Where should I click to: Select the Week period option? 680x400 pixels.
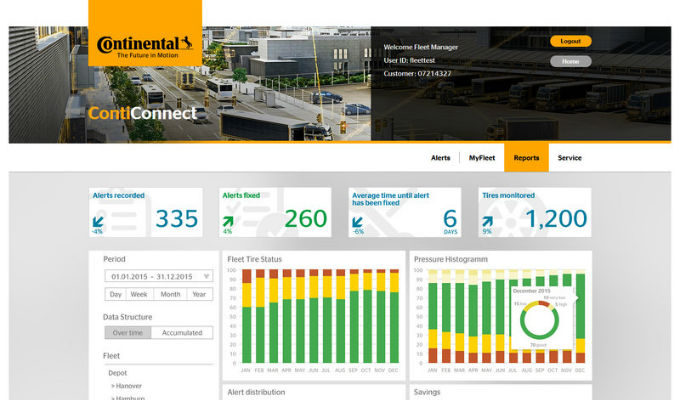click(139, 294)
